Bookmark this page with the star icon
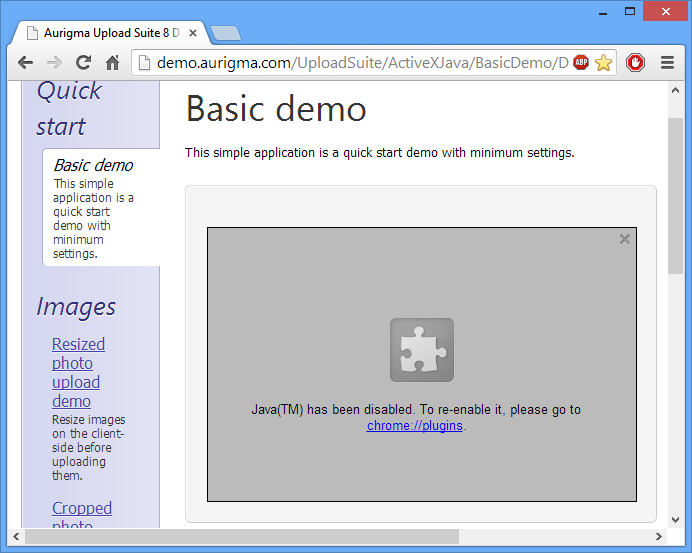 (603, 63)
